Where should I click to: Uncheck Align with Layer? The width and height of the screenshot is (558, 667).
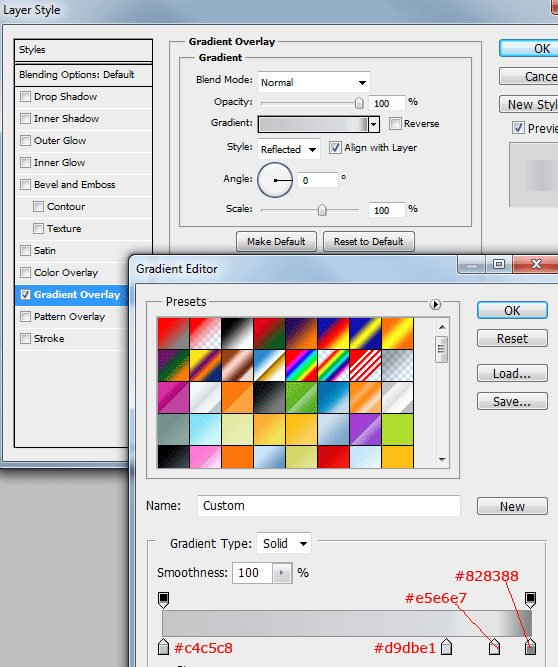pyautogui.click(x=335, y=148)
